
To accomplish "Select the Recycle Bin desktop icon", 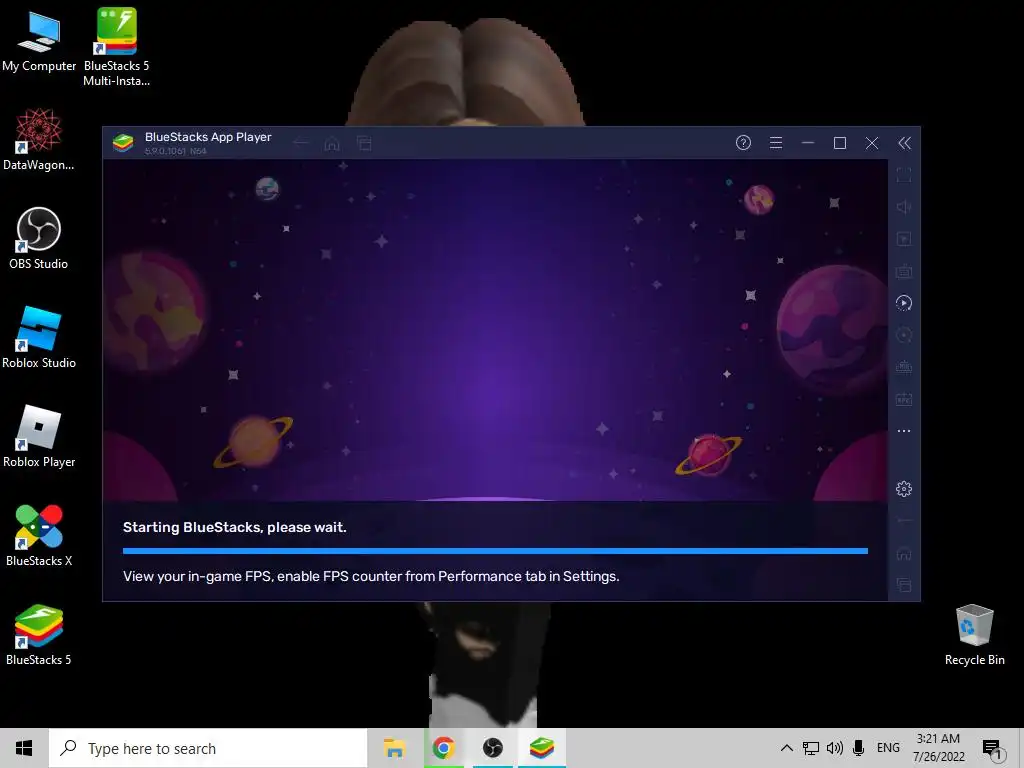I will click(x=974, y=634).
